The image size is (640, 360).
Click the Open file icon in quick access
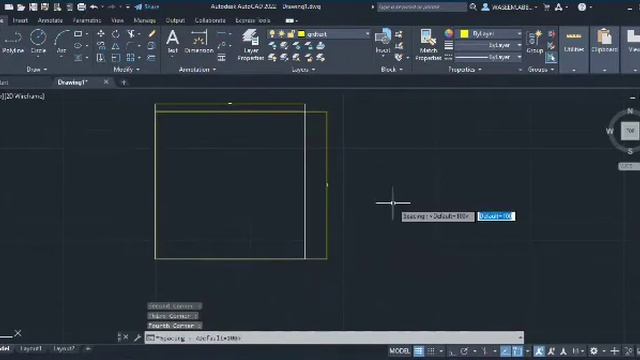21,7
